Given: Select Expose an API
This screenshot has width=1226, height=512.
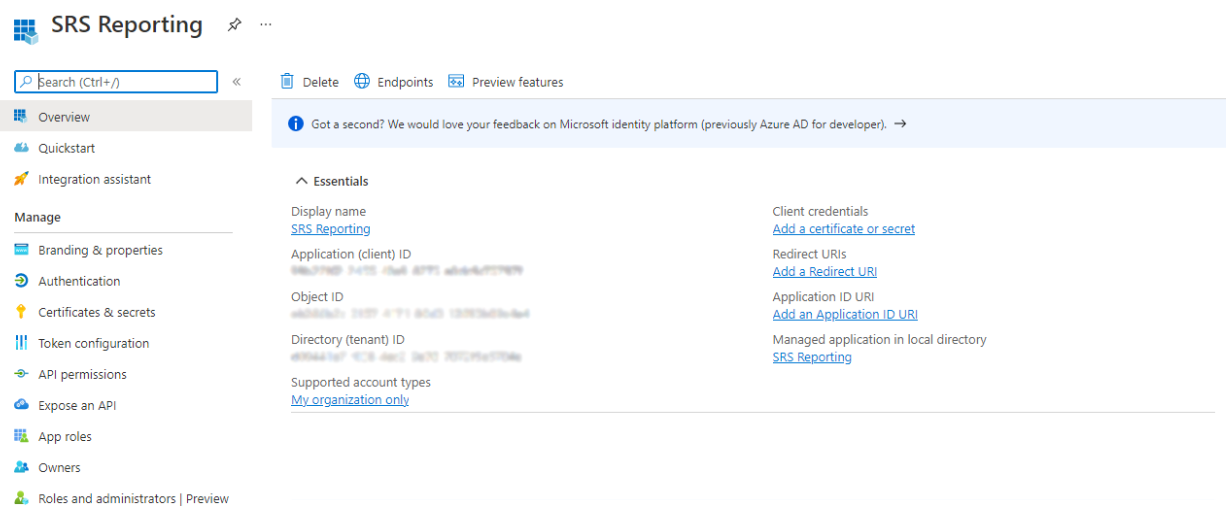Looking at the screenshot, I should pos(77,405).
